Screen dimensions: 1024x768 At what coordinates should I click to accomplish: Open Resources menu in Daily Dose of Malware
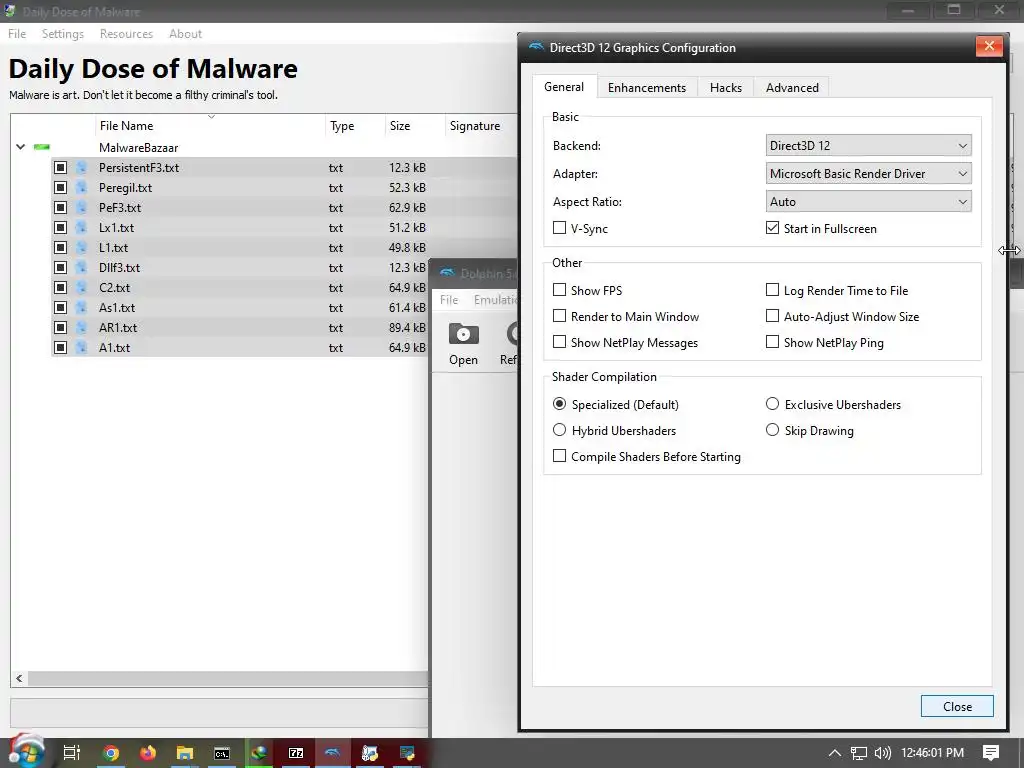(126, 34)
